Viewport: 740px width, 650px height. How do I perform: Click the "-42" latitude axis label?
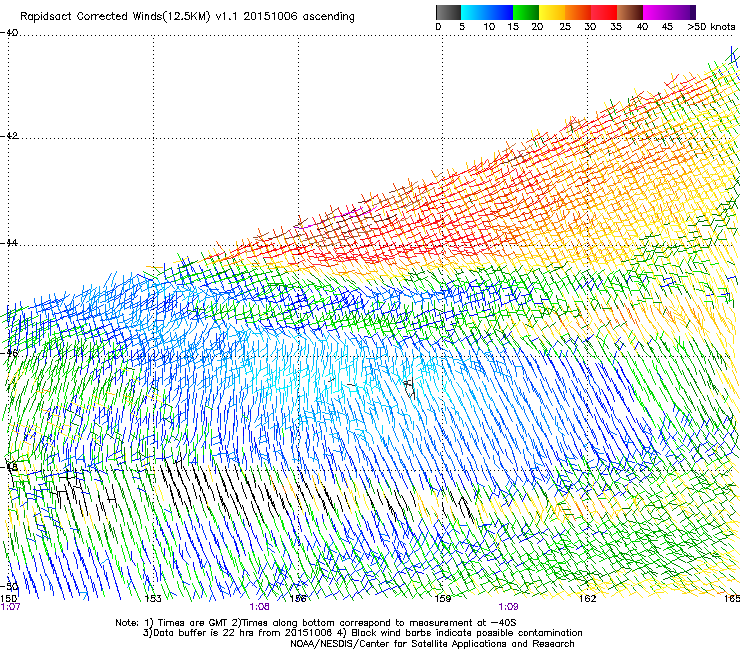[9, 136]
